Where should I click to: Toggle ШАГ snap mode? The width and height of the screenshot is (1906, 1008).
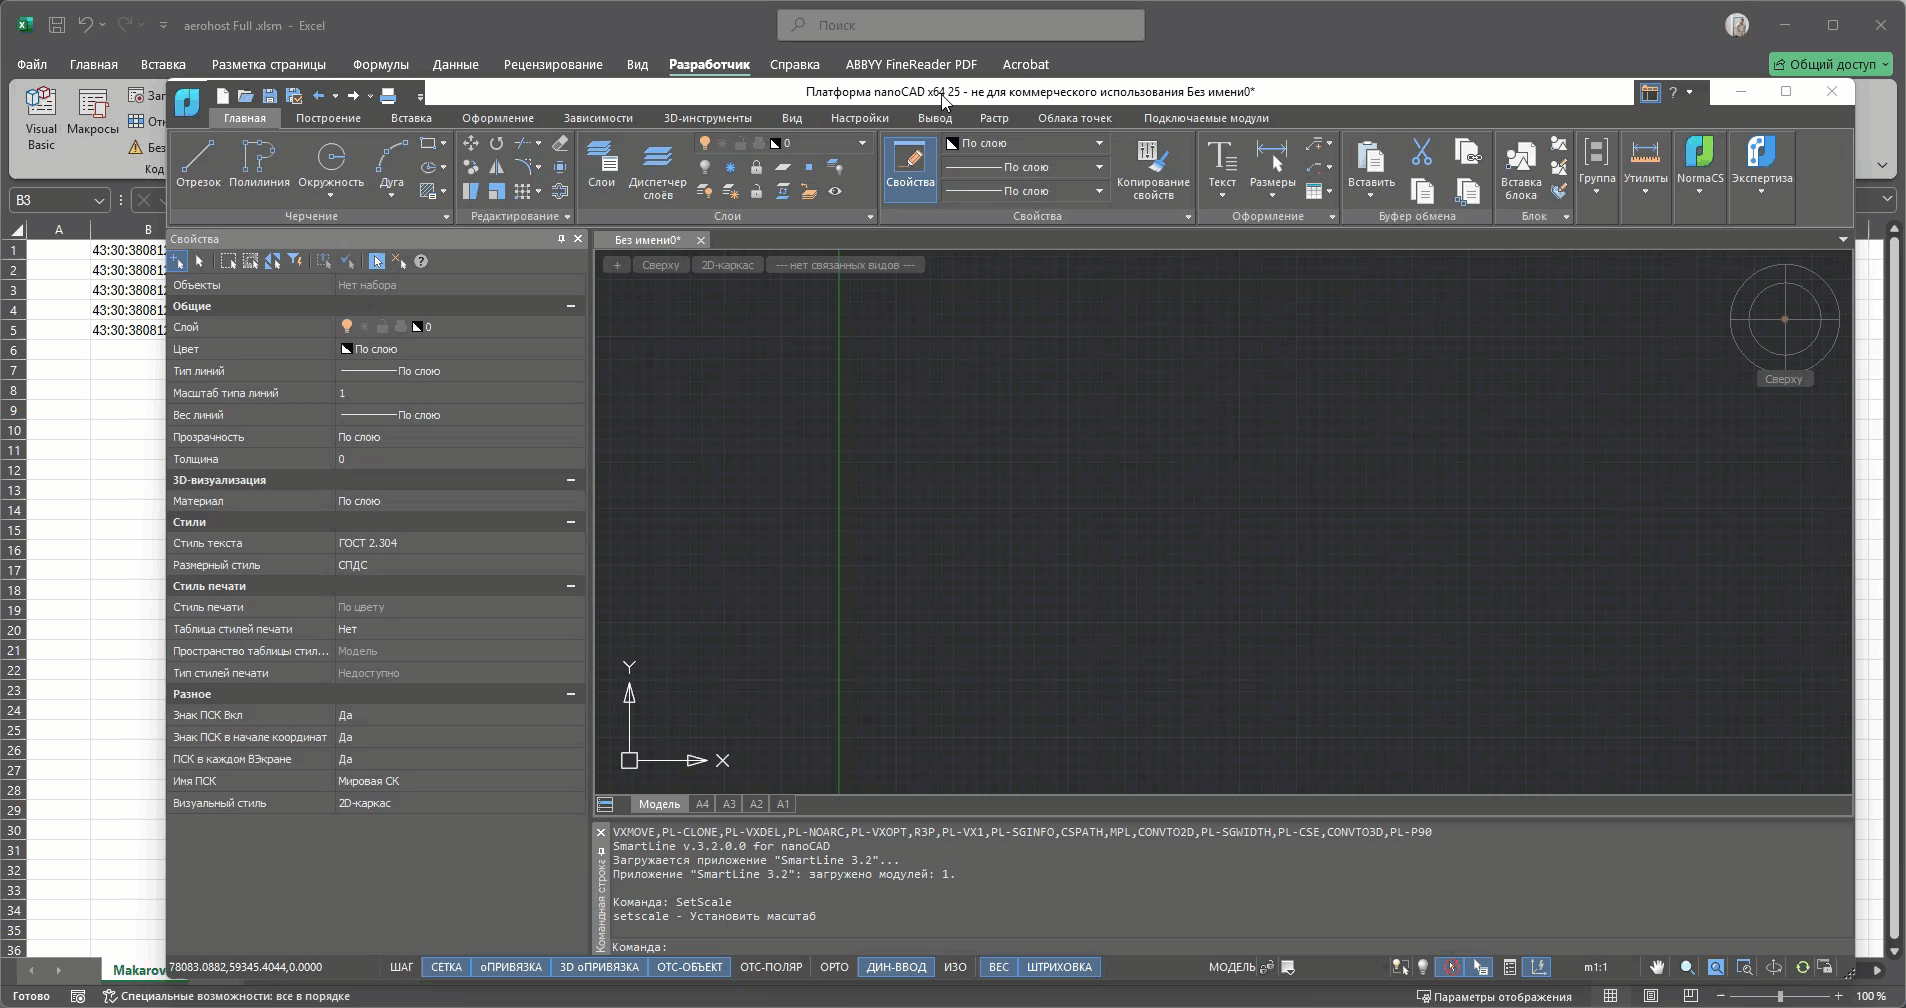401,967
